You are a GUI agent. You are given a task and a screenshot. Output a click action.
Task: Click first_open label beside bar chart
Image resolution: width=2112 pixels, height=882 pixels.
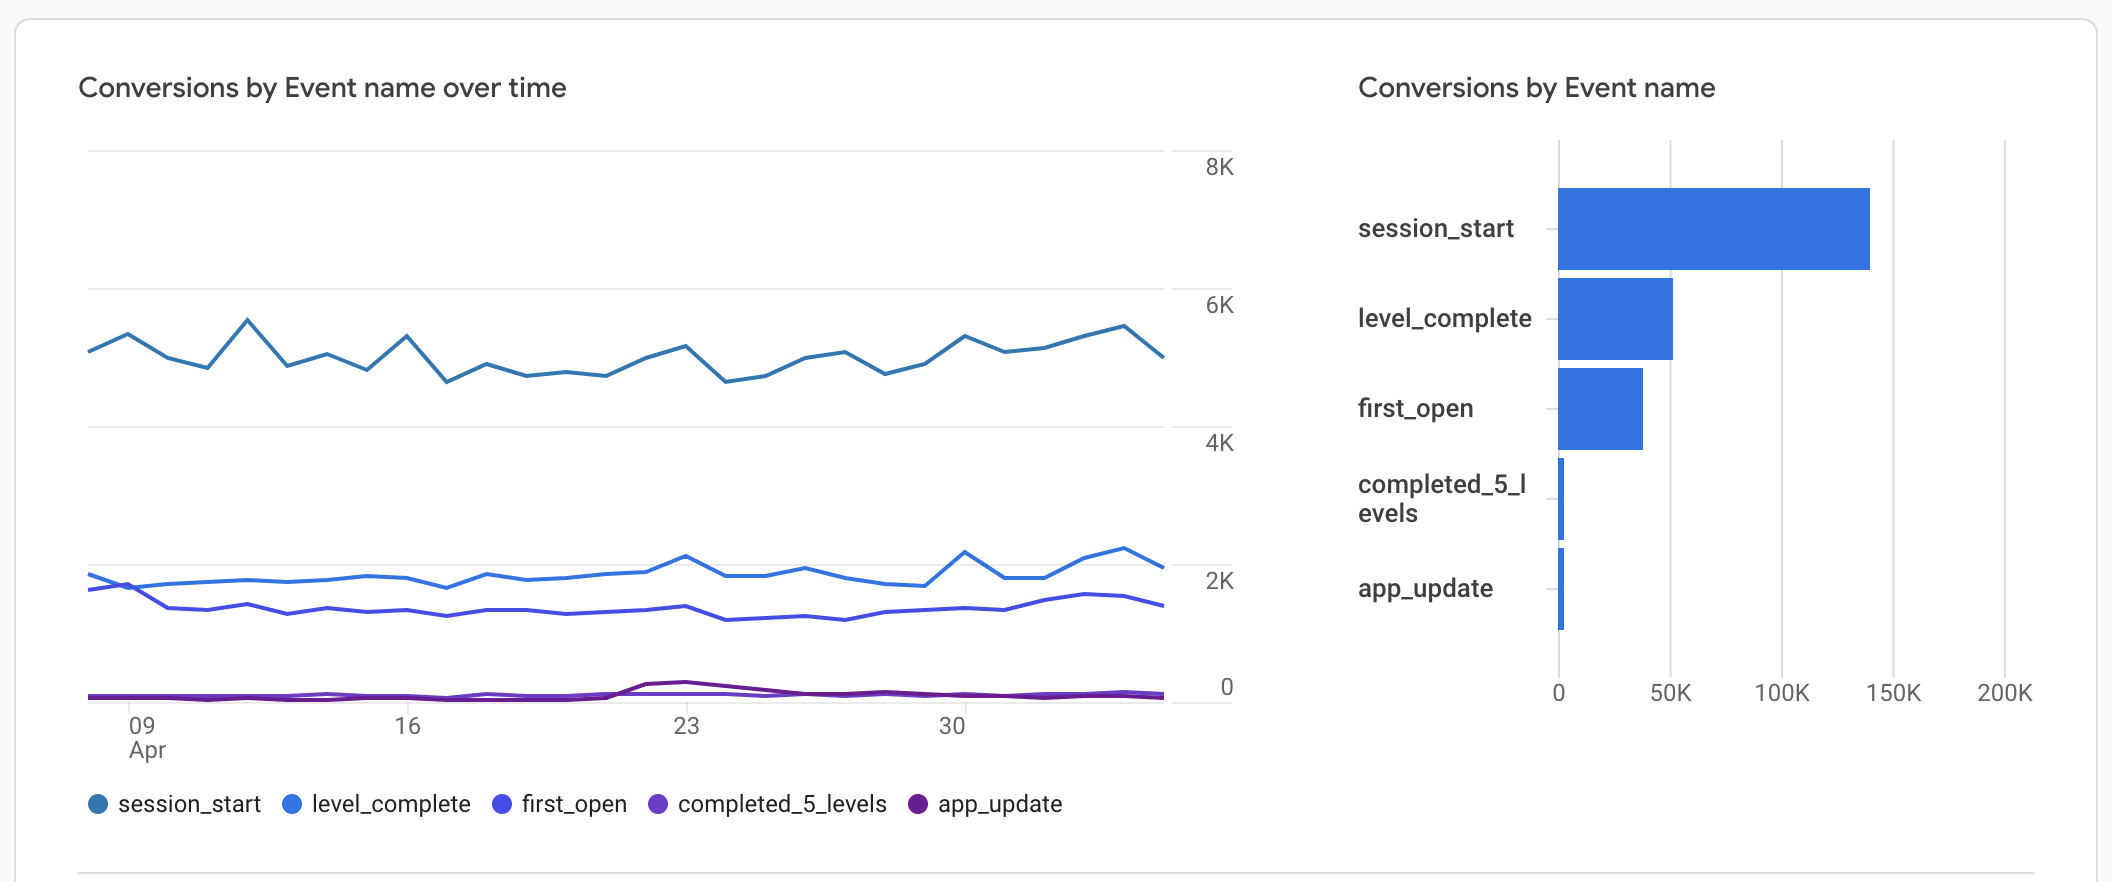point(1416,409)
